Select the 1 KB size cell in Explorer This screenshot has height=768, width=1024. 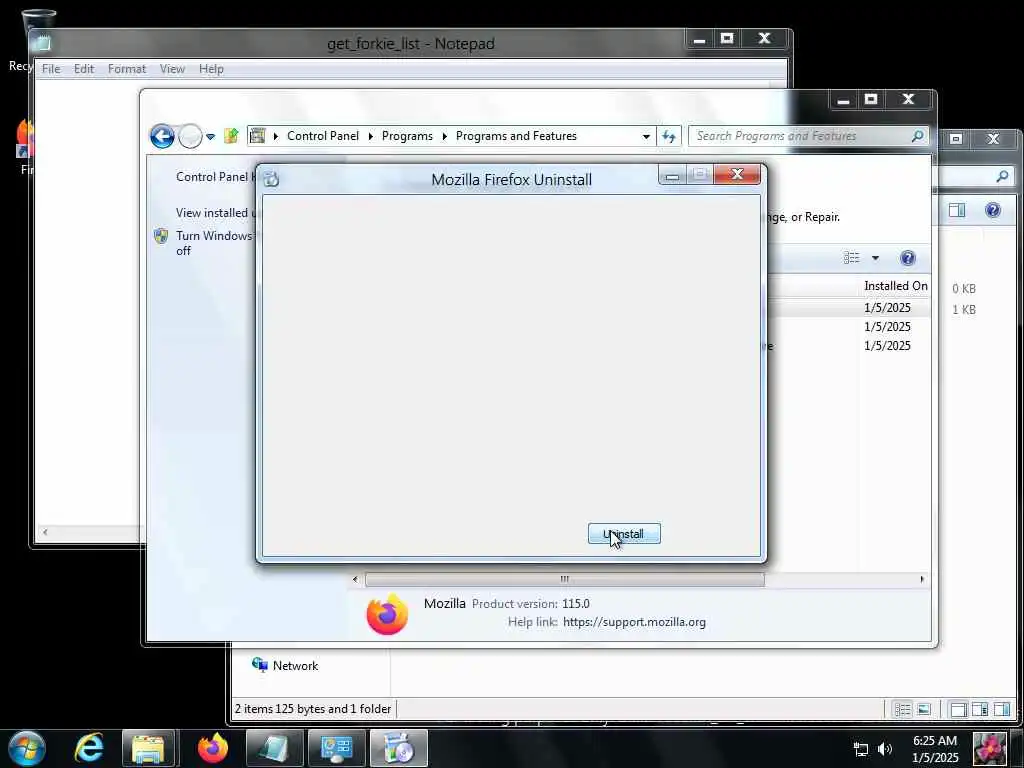(x=963, y=310)
